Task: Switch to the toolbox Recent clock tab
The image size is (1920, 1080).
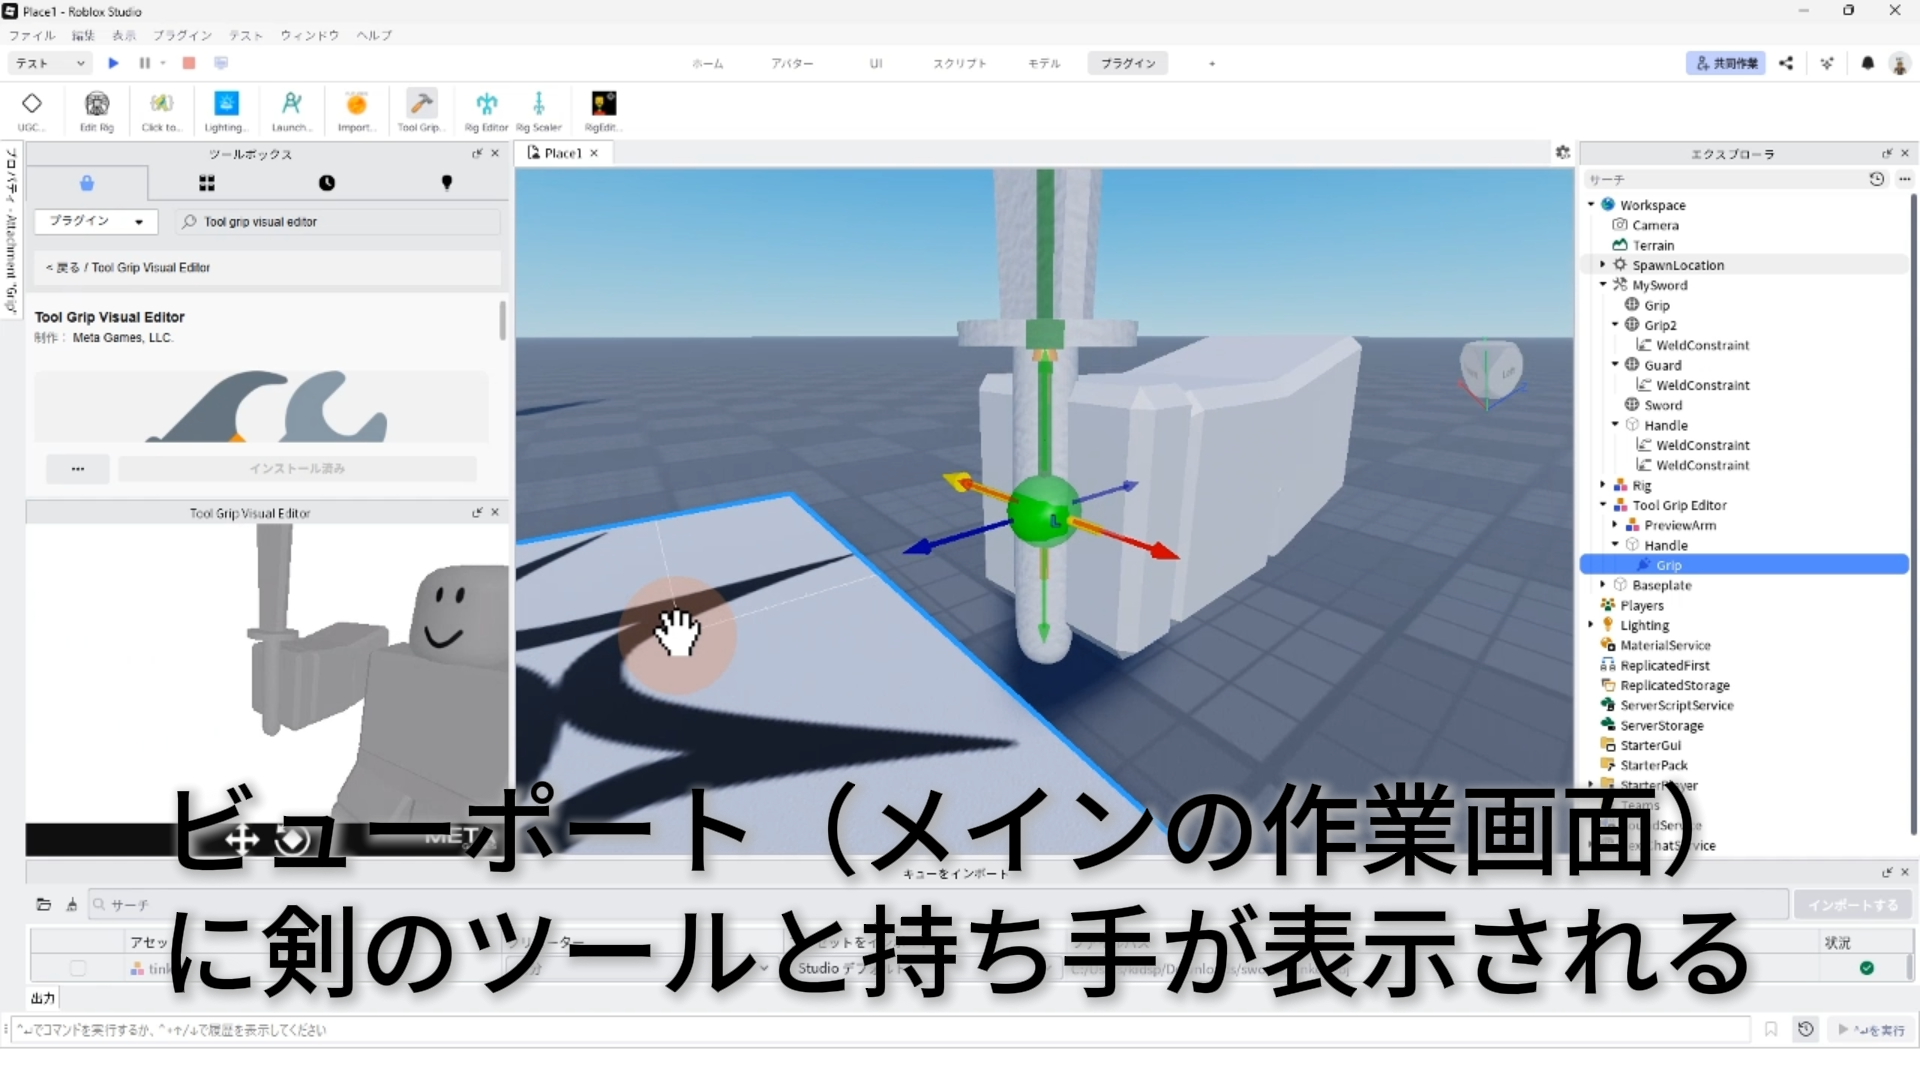Action: (x=327, y=183)
